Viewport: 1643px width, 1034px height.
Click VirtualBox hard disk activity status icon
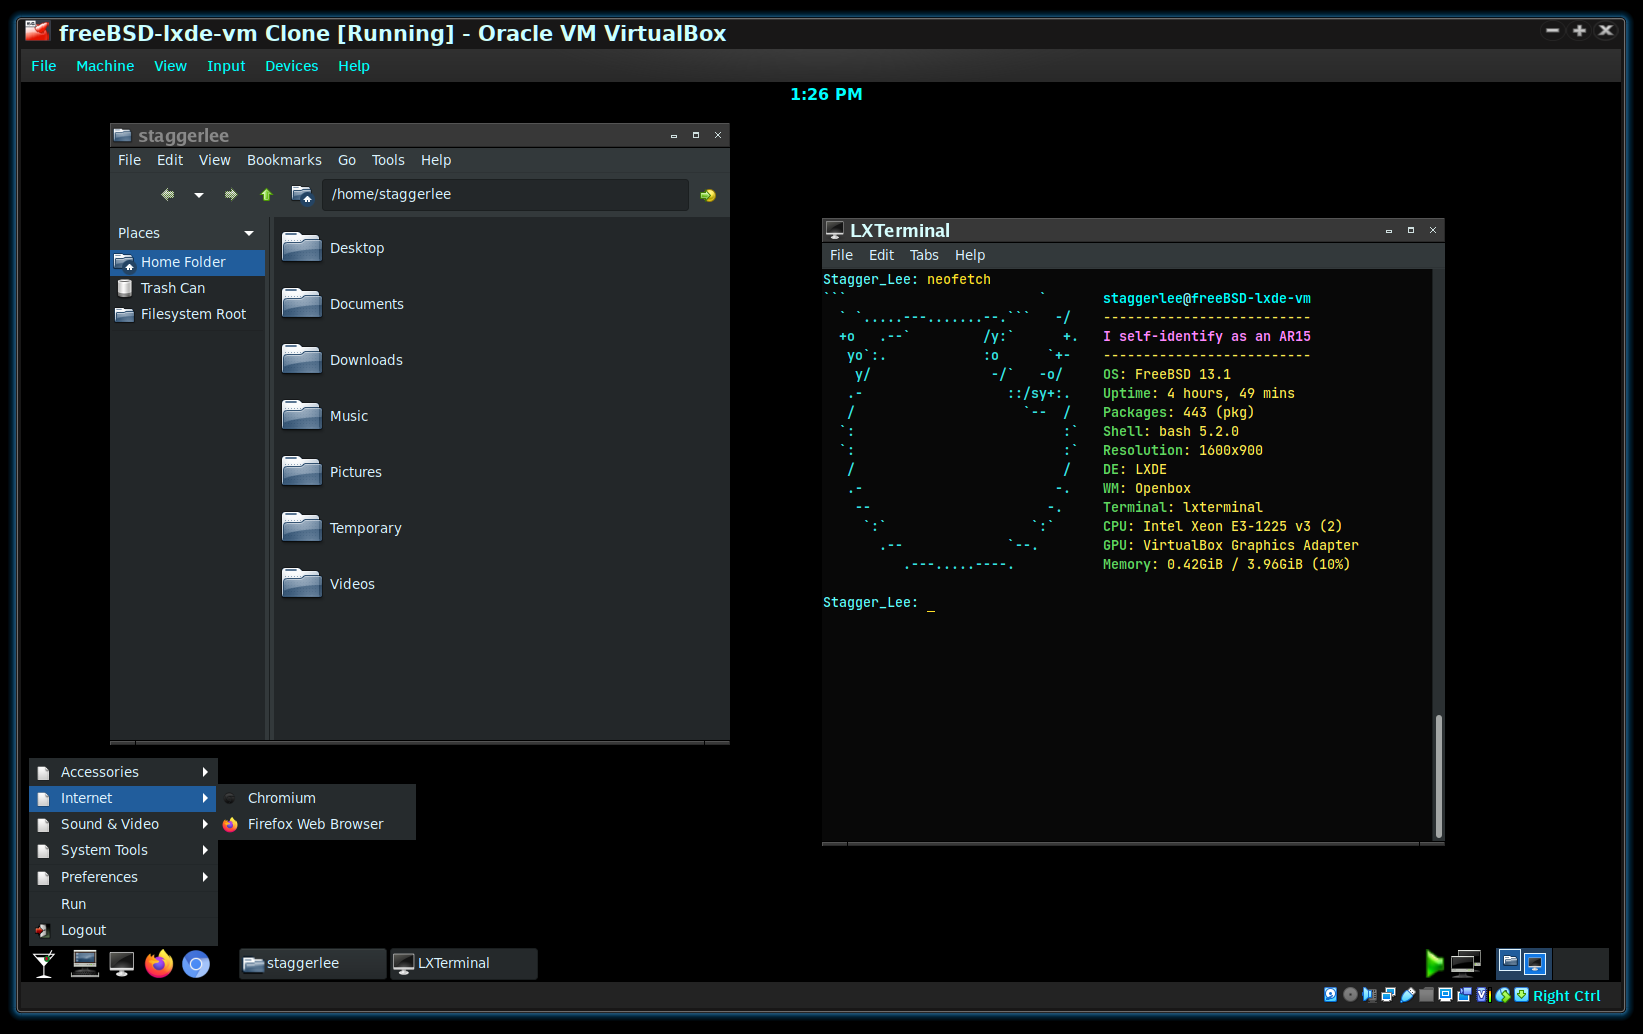point(1330,995)
